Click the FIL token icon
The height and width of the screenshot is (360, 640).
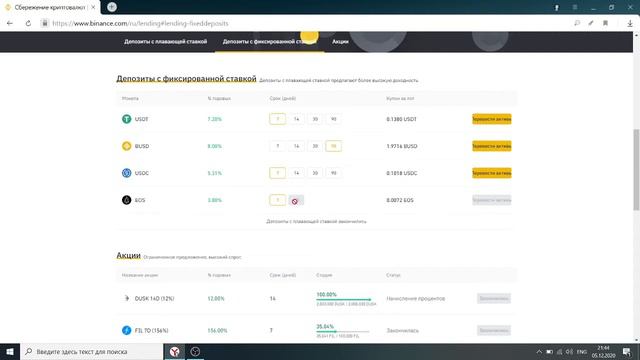(127, 330)
